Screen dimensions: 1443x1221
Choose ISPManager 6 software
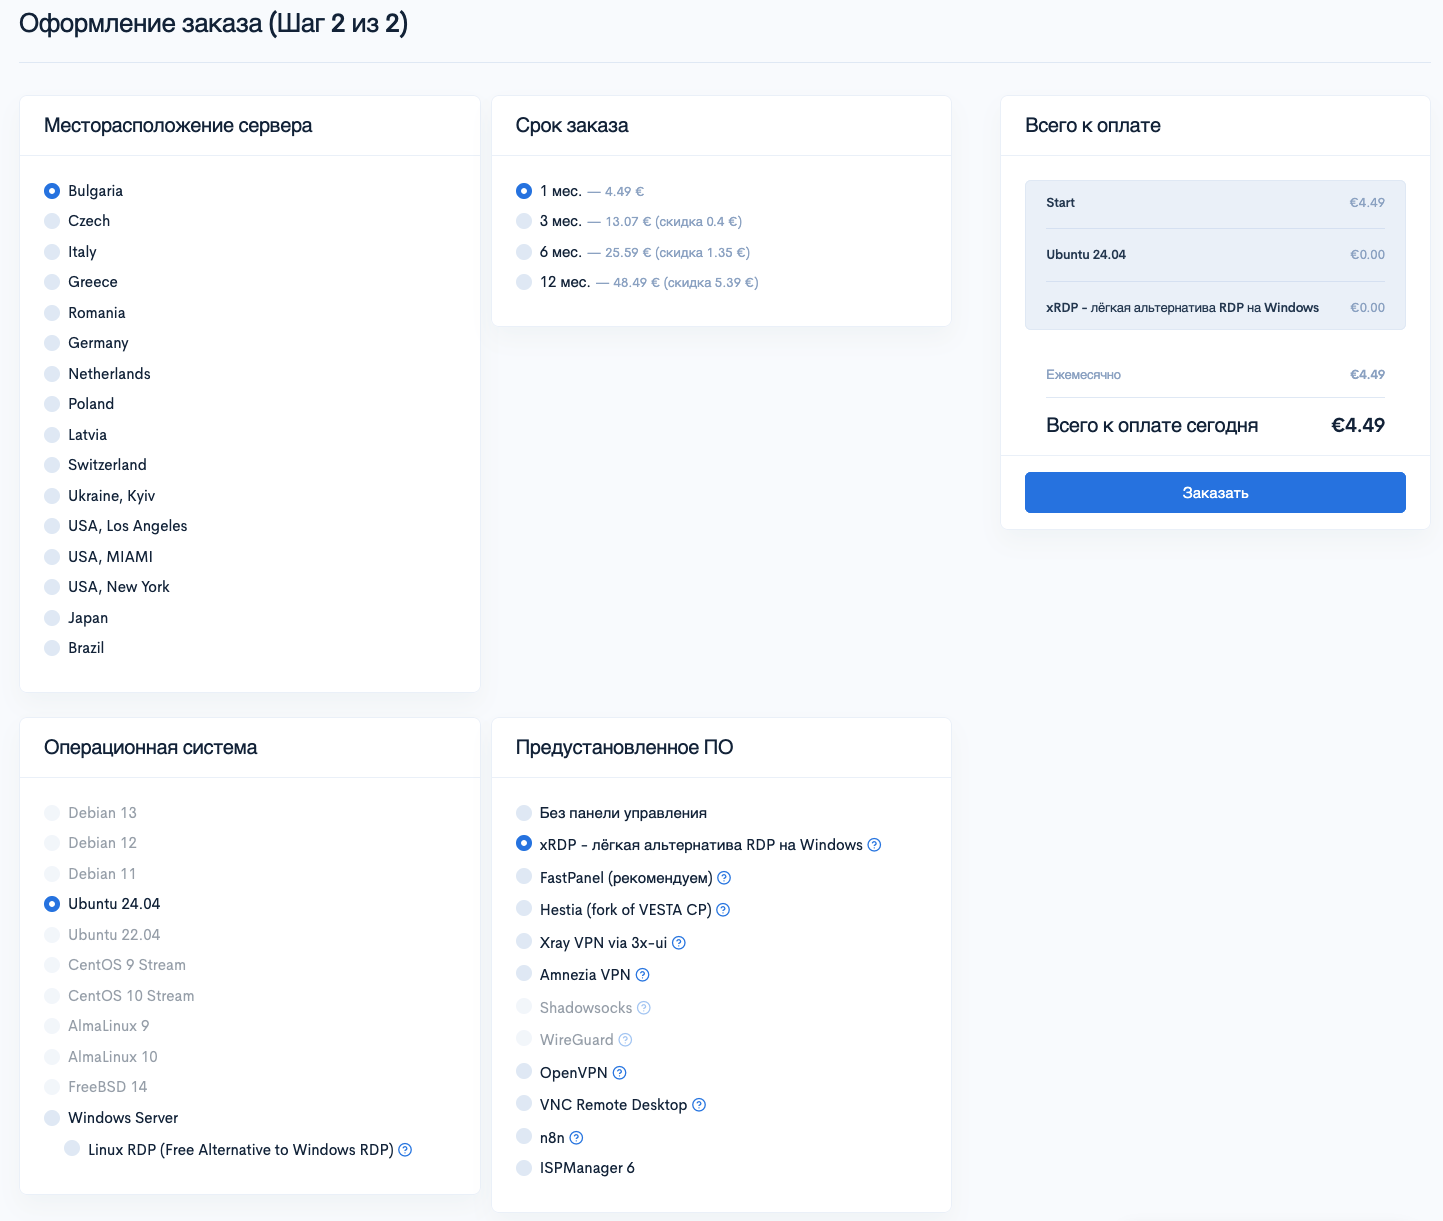click(x=524, y=1168)
